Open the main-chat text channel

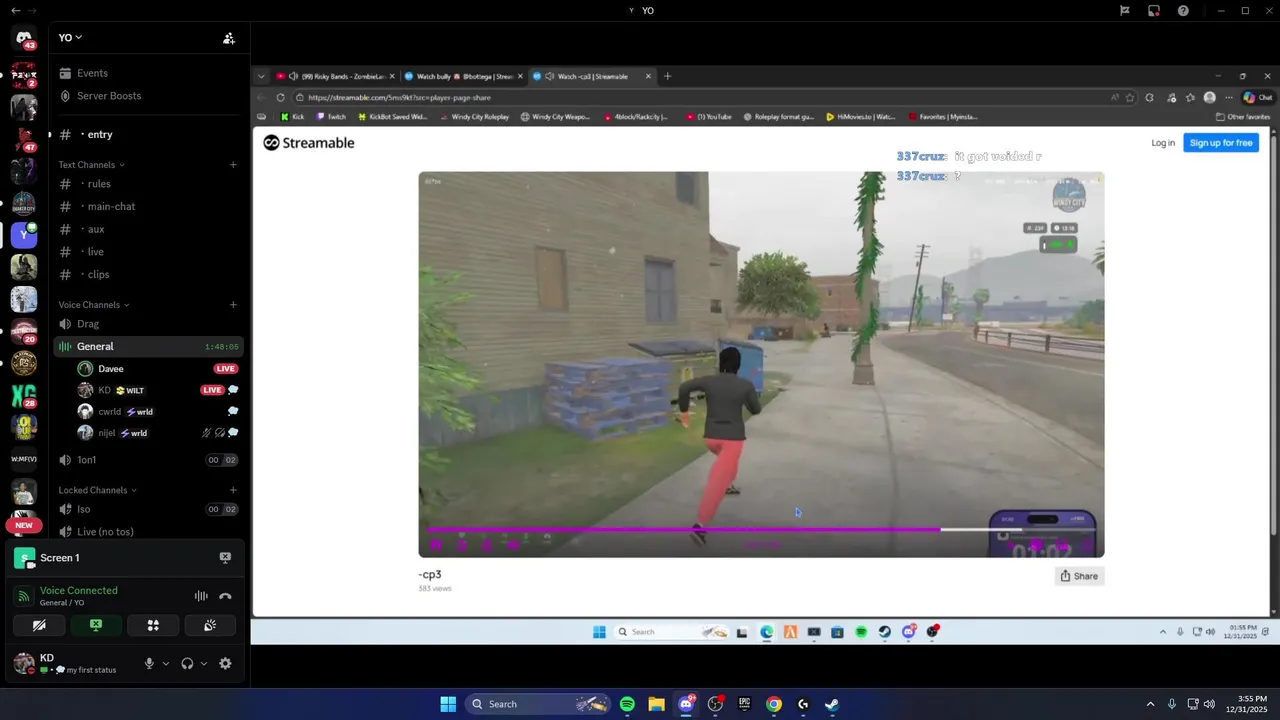148,206
